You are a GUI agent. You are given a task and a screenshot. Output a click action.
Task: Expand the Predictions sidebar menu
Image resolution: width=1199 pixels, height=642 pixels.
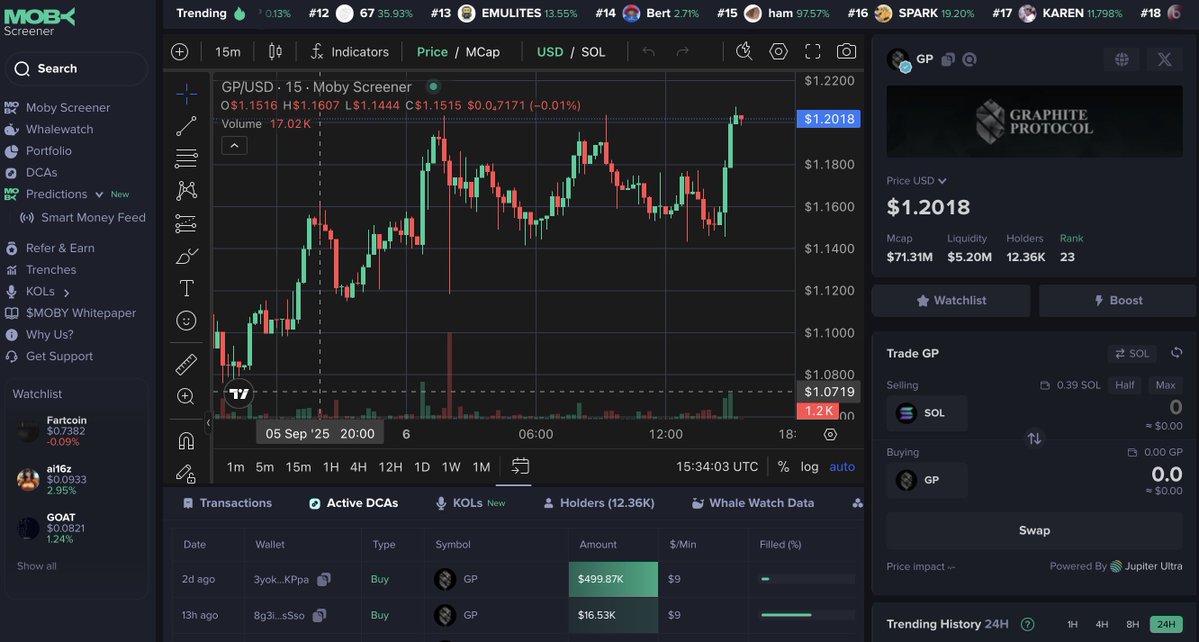[99, 194]
